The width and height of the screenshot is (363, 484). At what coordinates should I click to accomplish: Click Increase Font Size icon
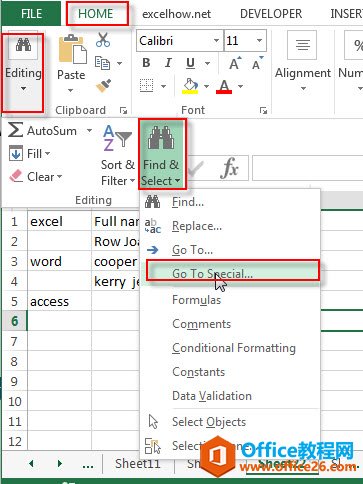(x=235, y=63)
